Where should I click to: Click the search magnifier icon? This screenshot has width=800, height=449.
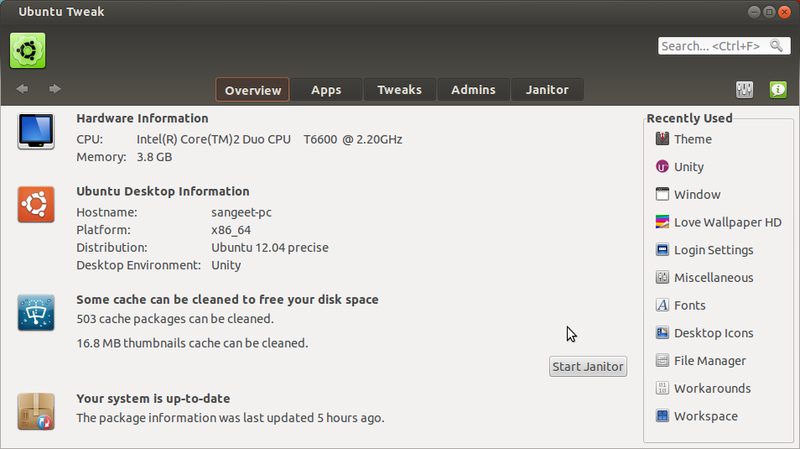[777, 46]
